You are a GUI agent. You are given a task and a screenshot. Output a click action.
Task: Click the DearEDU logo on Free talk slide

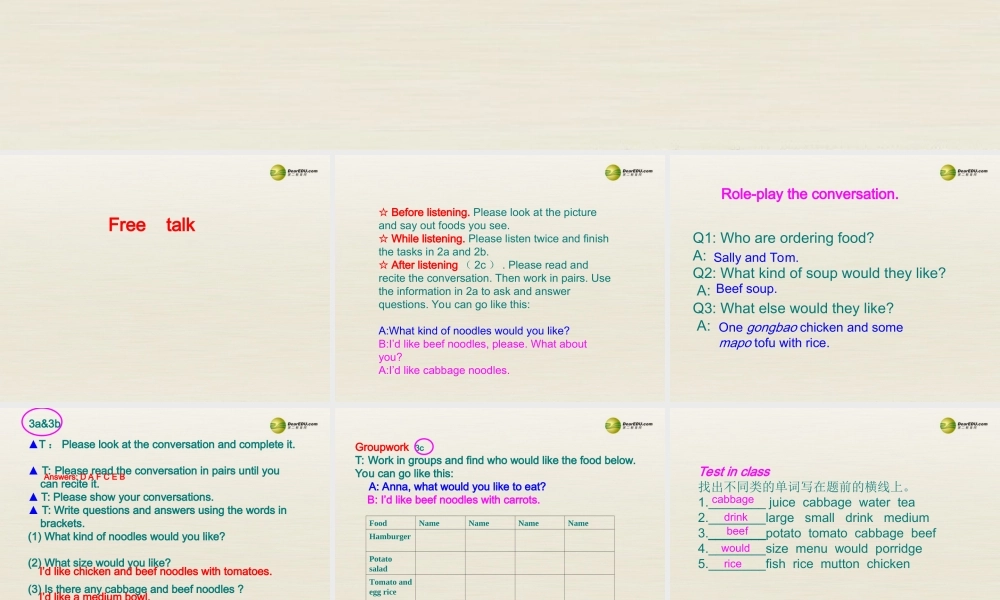point(293,173)
